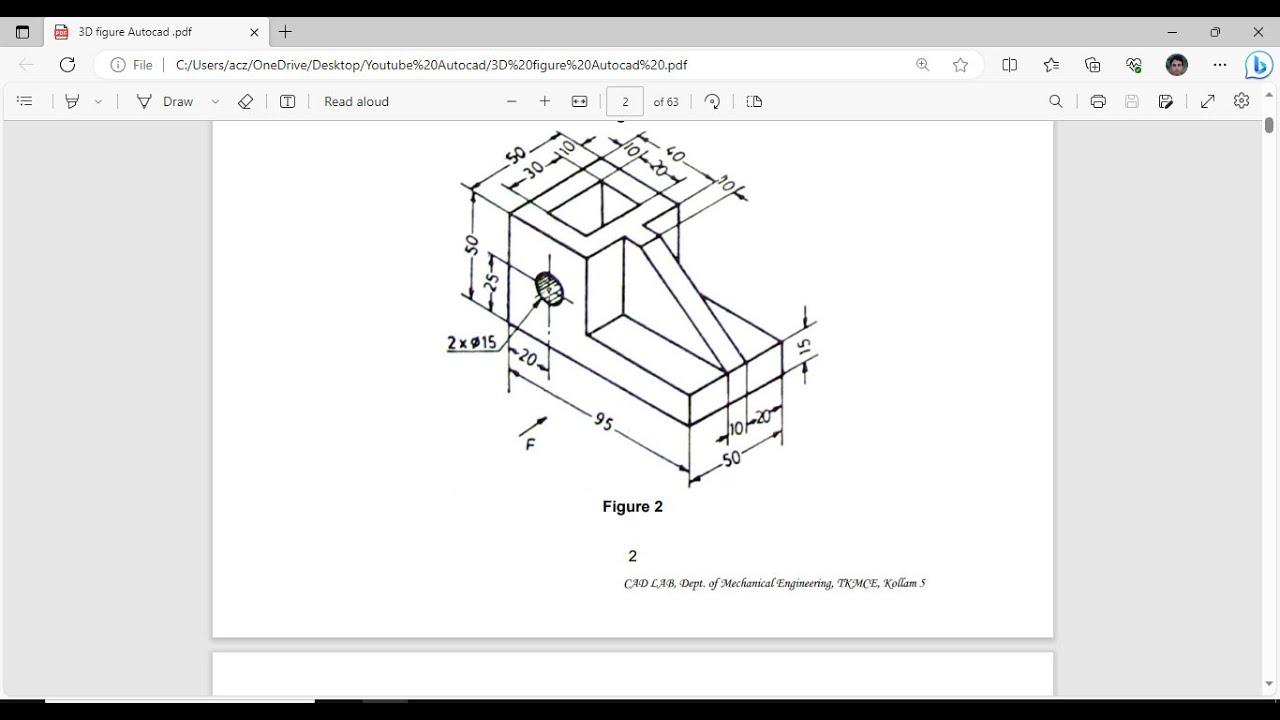This screenshot has height=720, width=1280.
Task: Click the page number field
Action: point(625,101)
